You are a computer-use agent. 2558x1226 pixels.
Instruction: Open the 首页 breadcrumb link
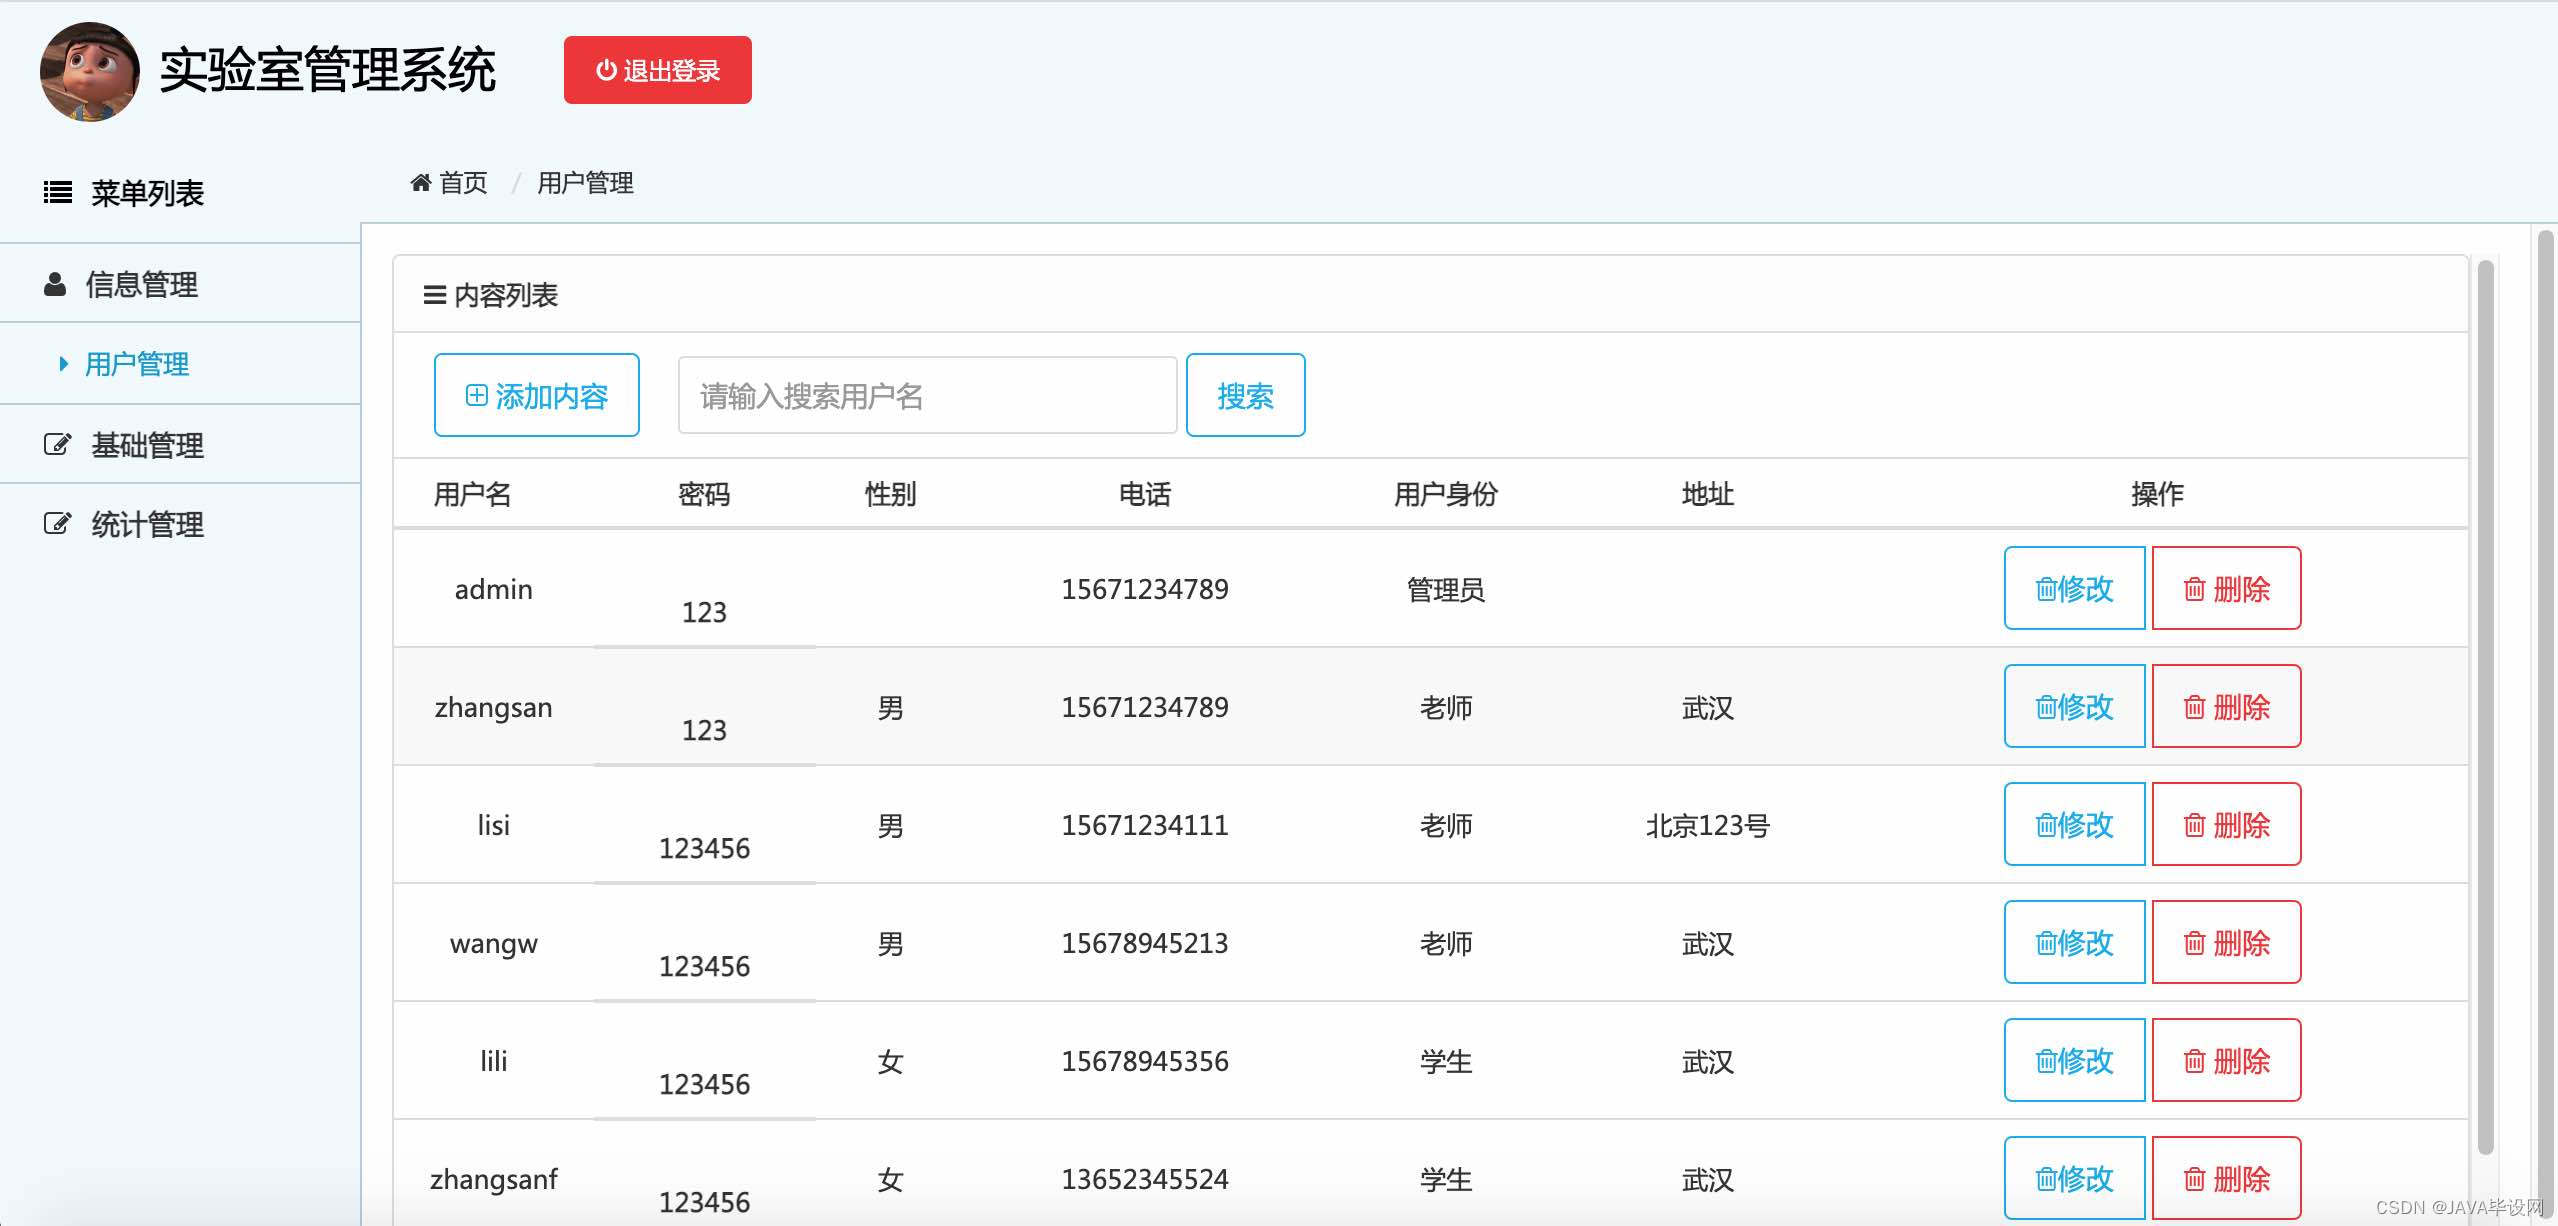pyautogui.click(x=463, y=183)
